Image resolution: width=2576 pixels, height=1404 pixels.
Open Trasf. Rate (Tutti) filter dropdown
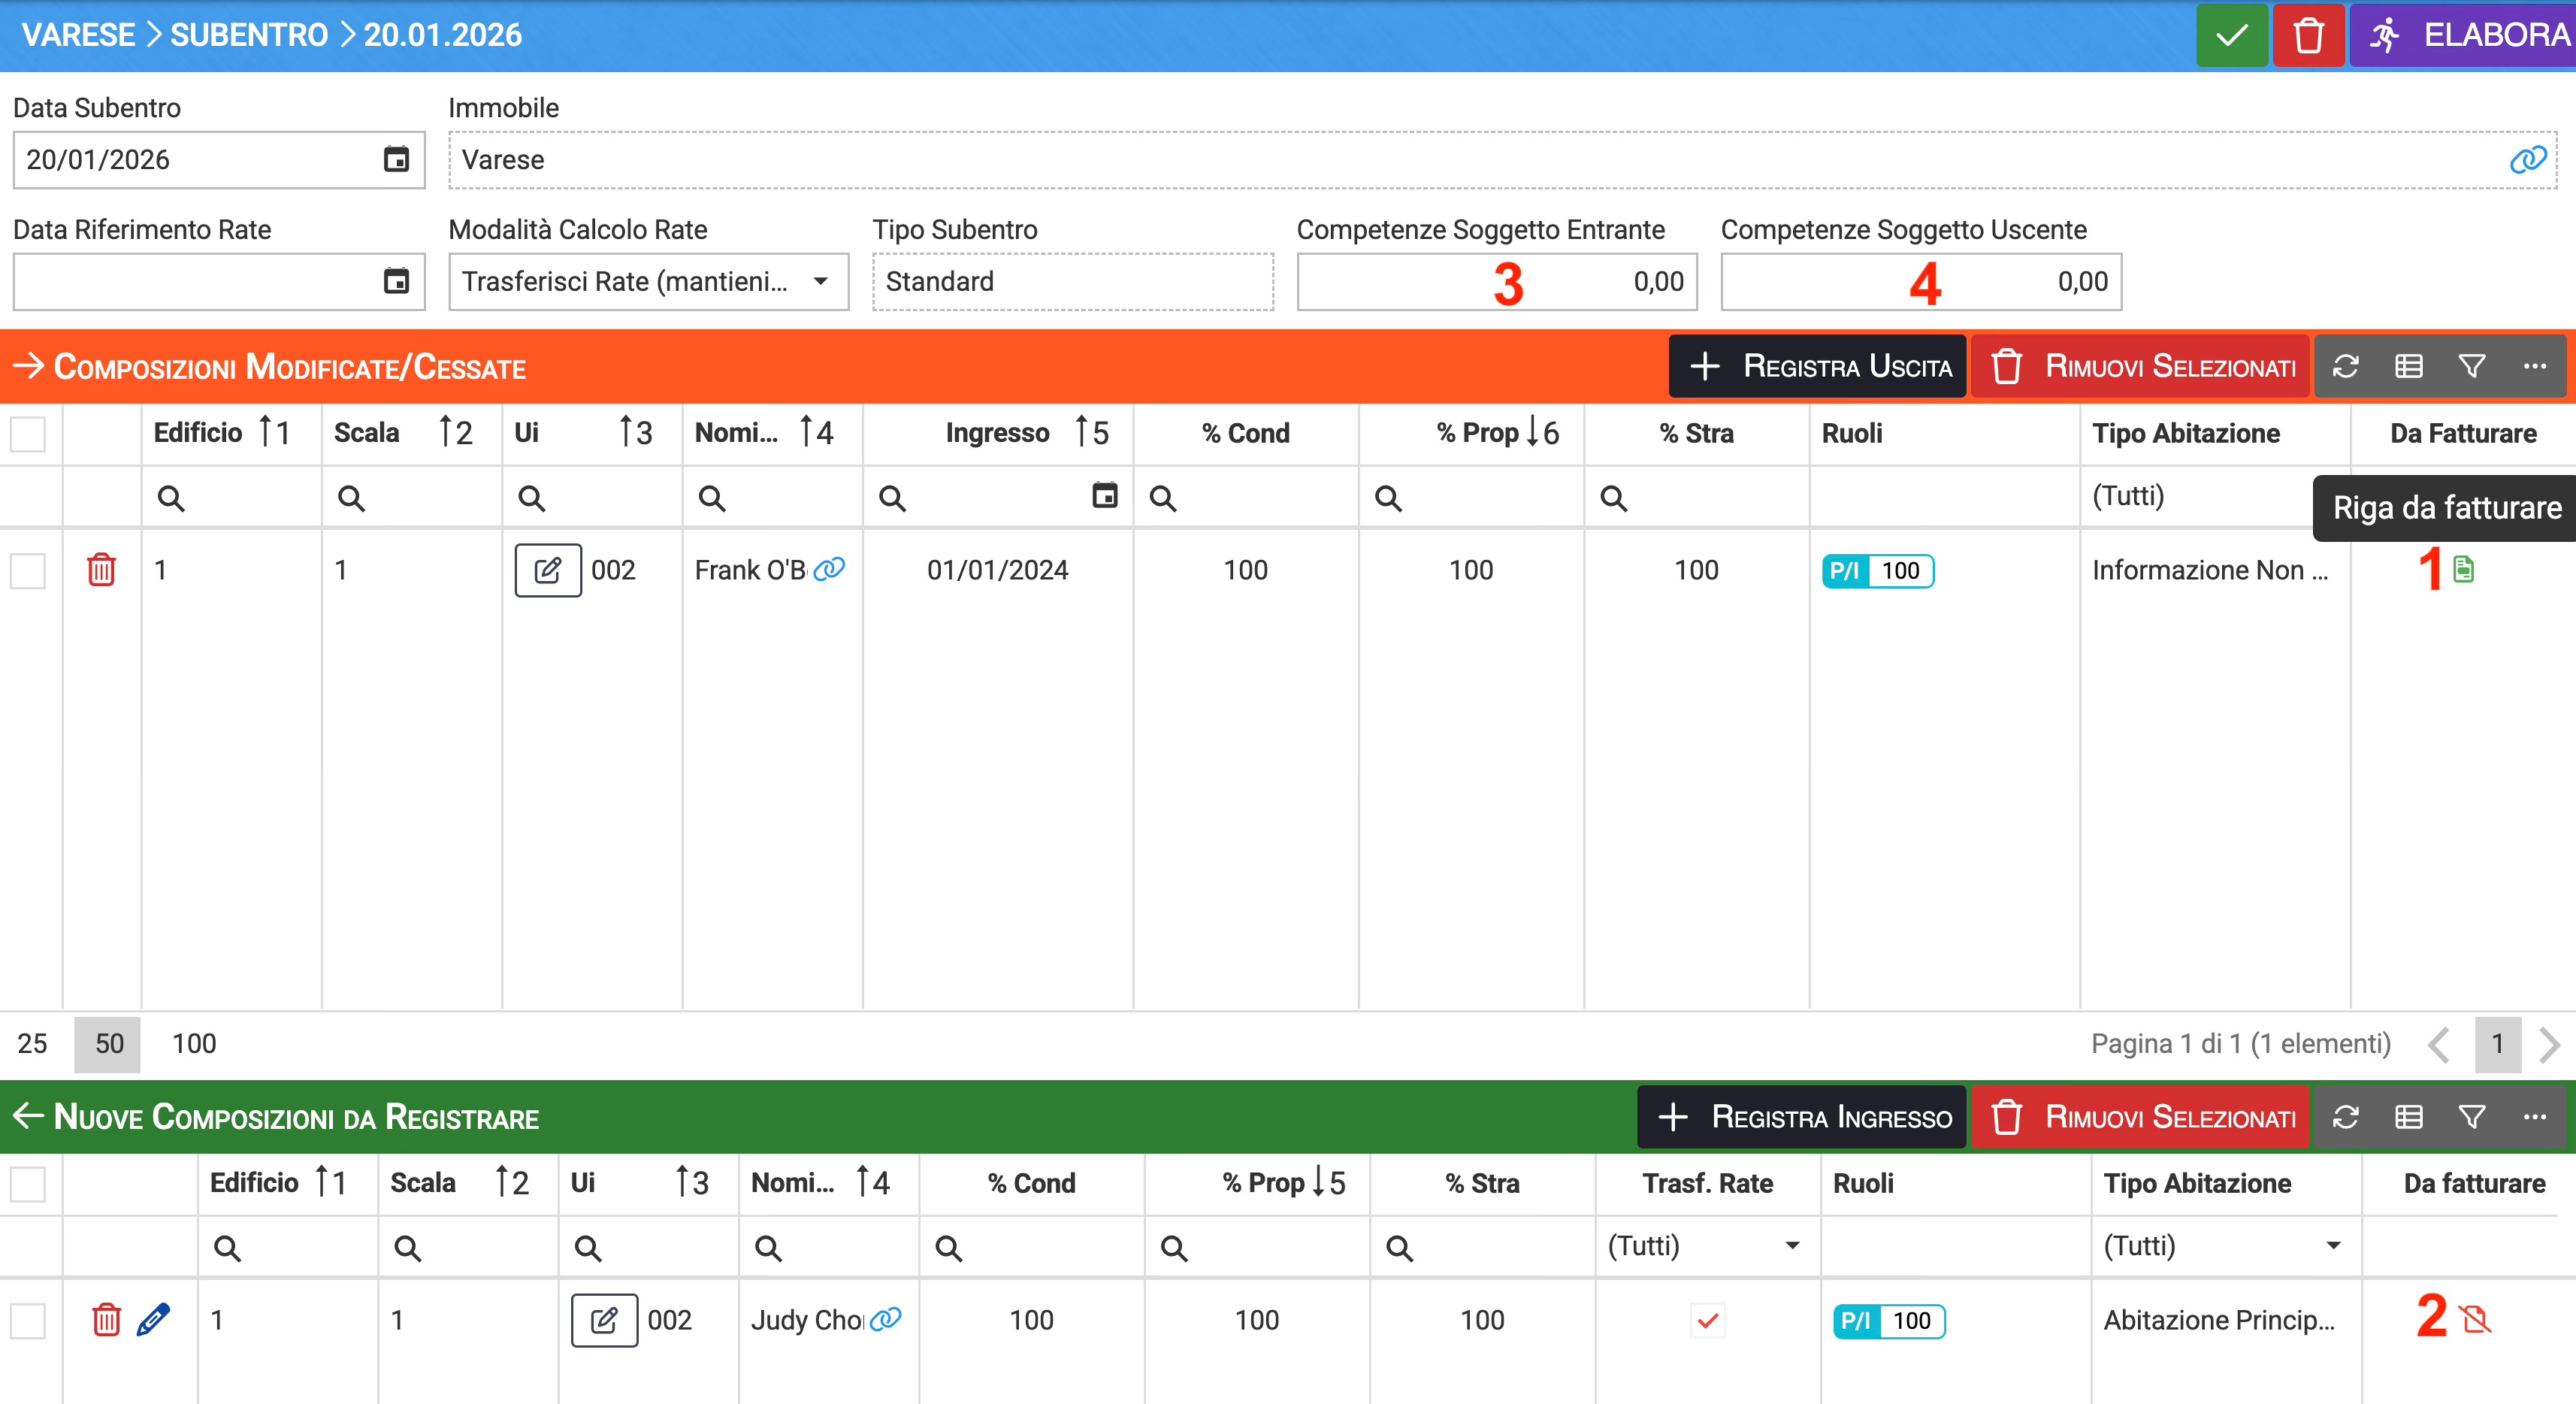[x=1792, y=1246]
